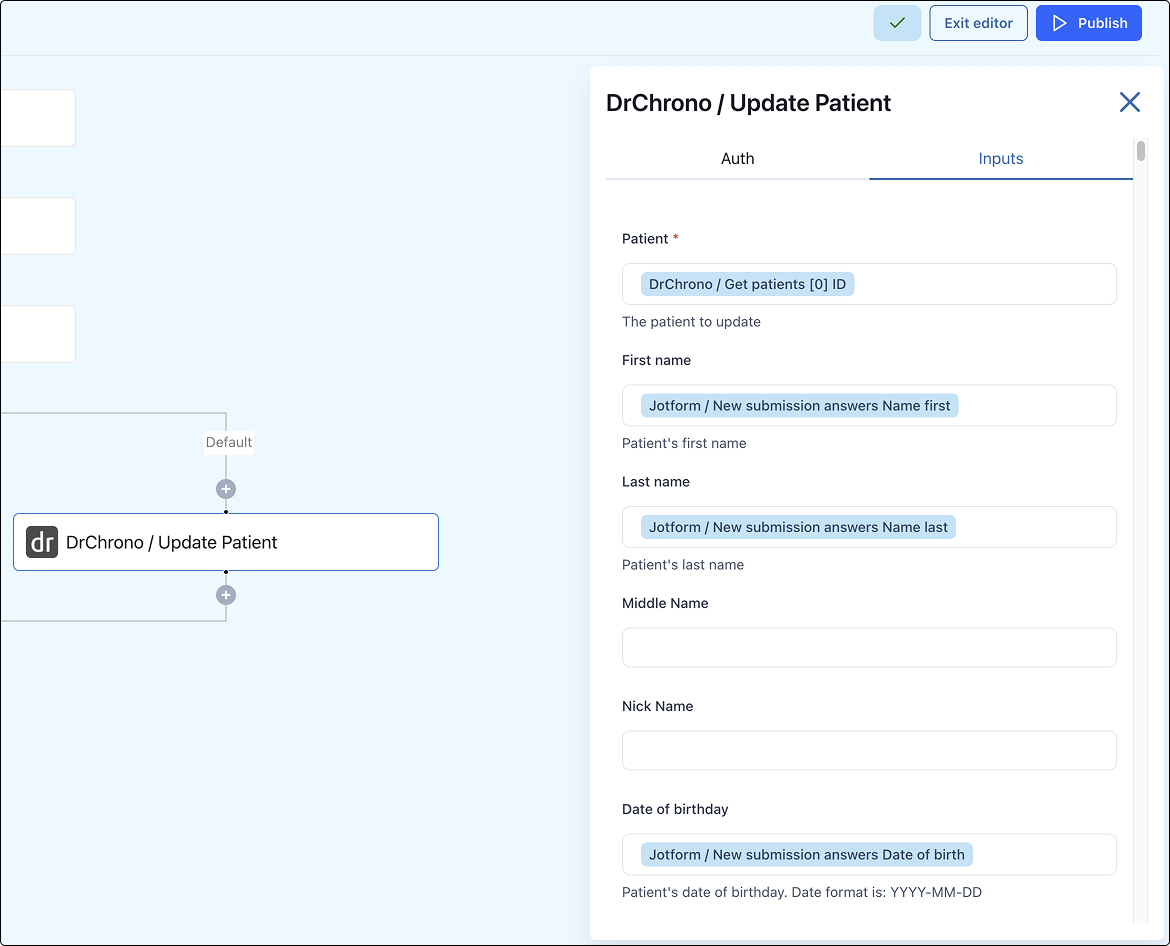Select the DrChrono Get patients ID tag
Image resolution: width=1170 pixels, height=946 pixels.
[x=747, y=284]
